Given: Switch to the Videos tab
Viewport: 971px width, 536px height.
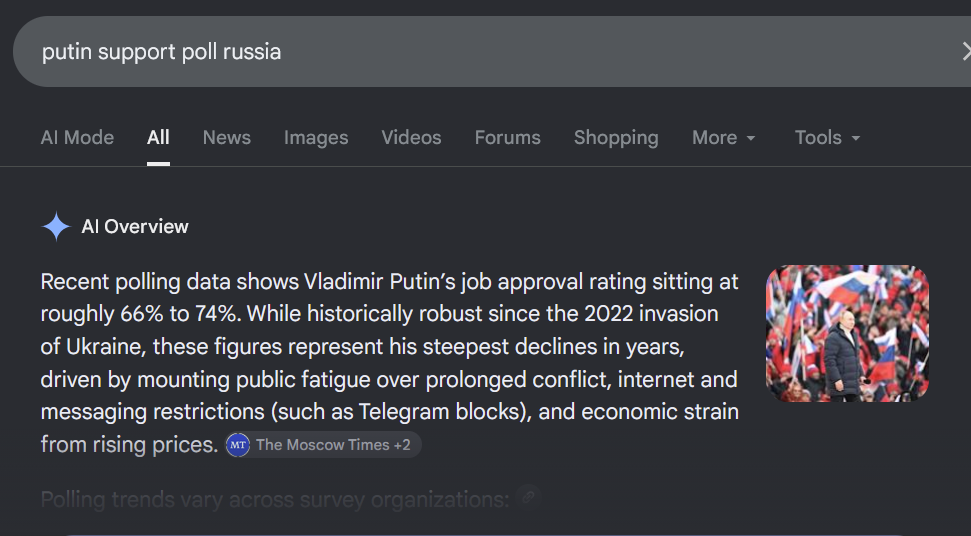Looking at the screenshot, I should tap(411, 137).
